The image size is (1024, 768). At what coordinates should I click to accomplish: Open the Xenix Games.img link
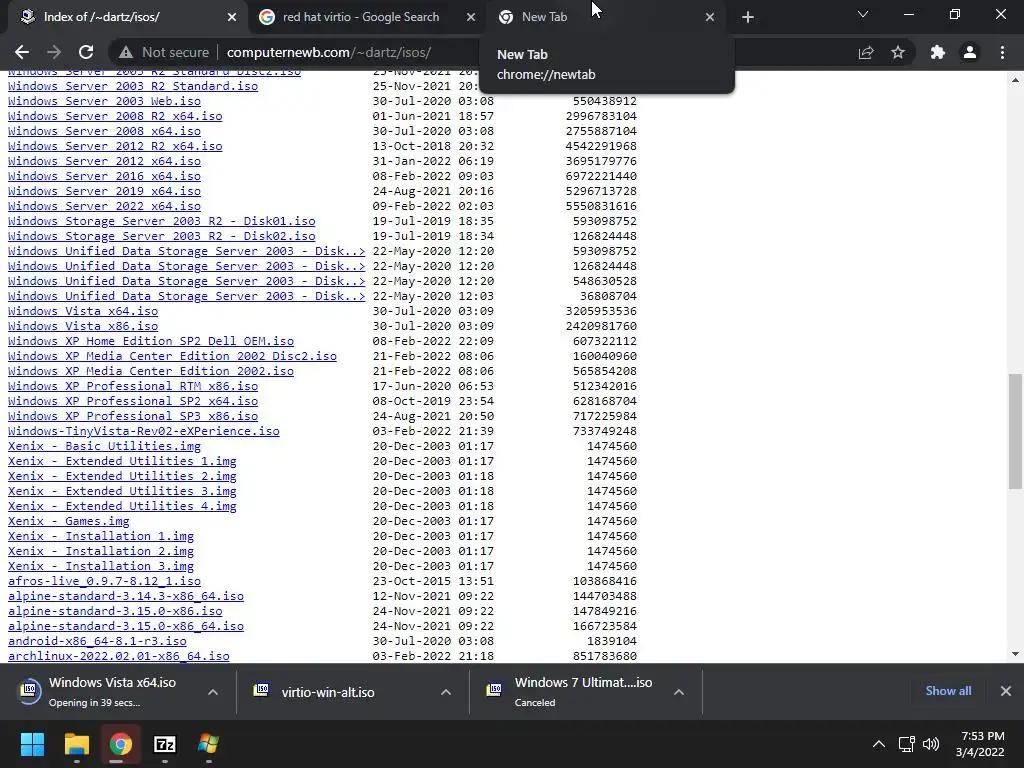pyautogui.click(x=69, y=521)
